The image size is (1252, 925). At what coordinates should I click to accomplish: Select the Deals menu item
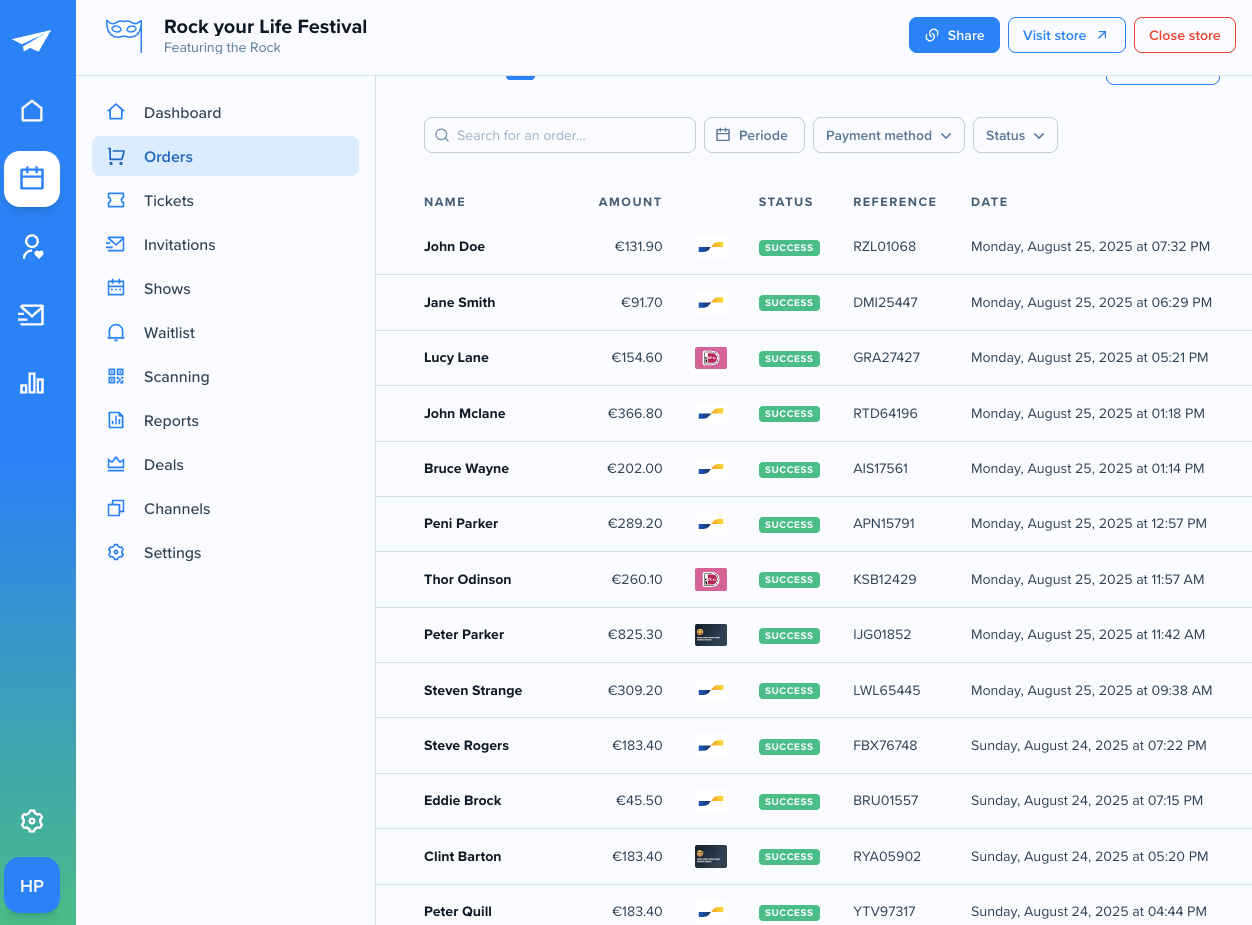(163, 464)
